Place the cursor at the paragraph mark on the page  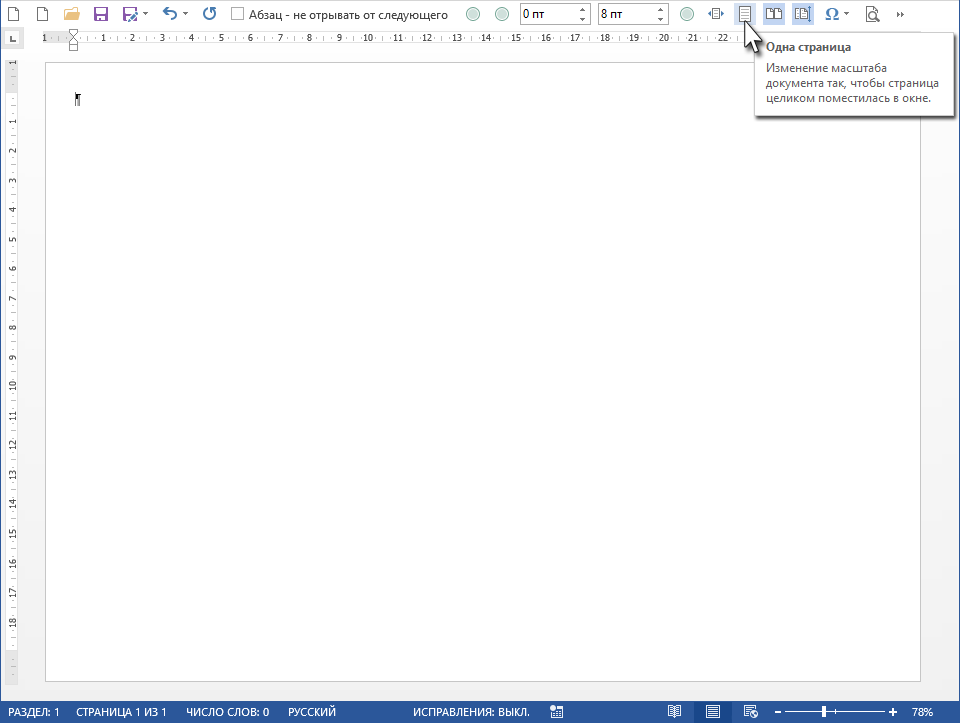click(x=77, y=99)
